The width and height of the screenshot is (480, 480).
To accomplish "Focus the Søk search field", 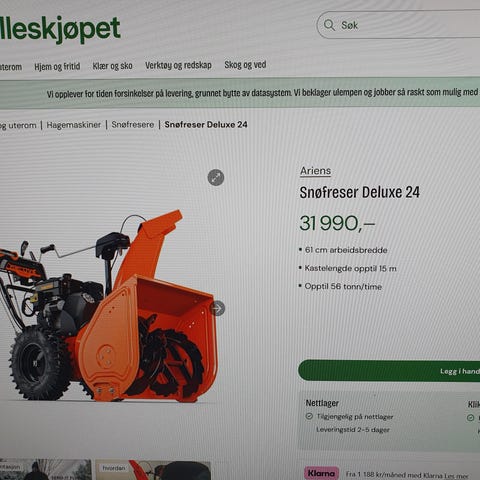I will [x=398, y=25].
